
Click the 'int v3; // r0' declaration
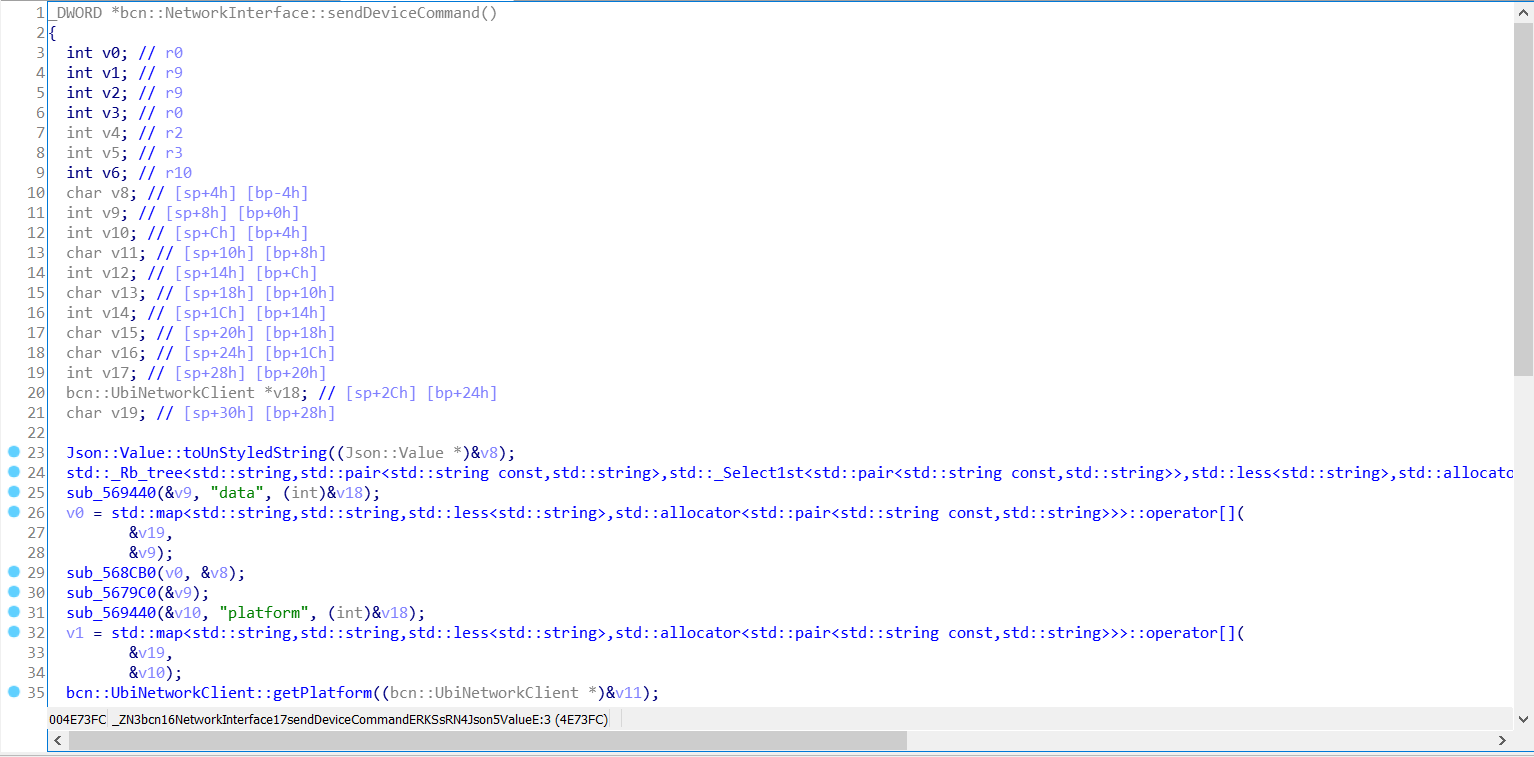(125, 113)
